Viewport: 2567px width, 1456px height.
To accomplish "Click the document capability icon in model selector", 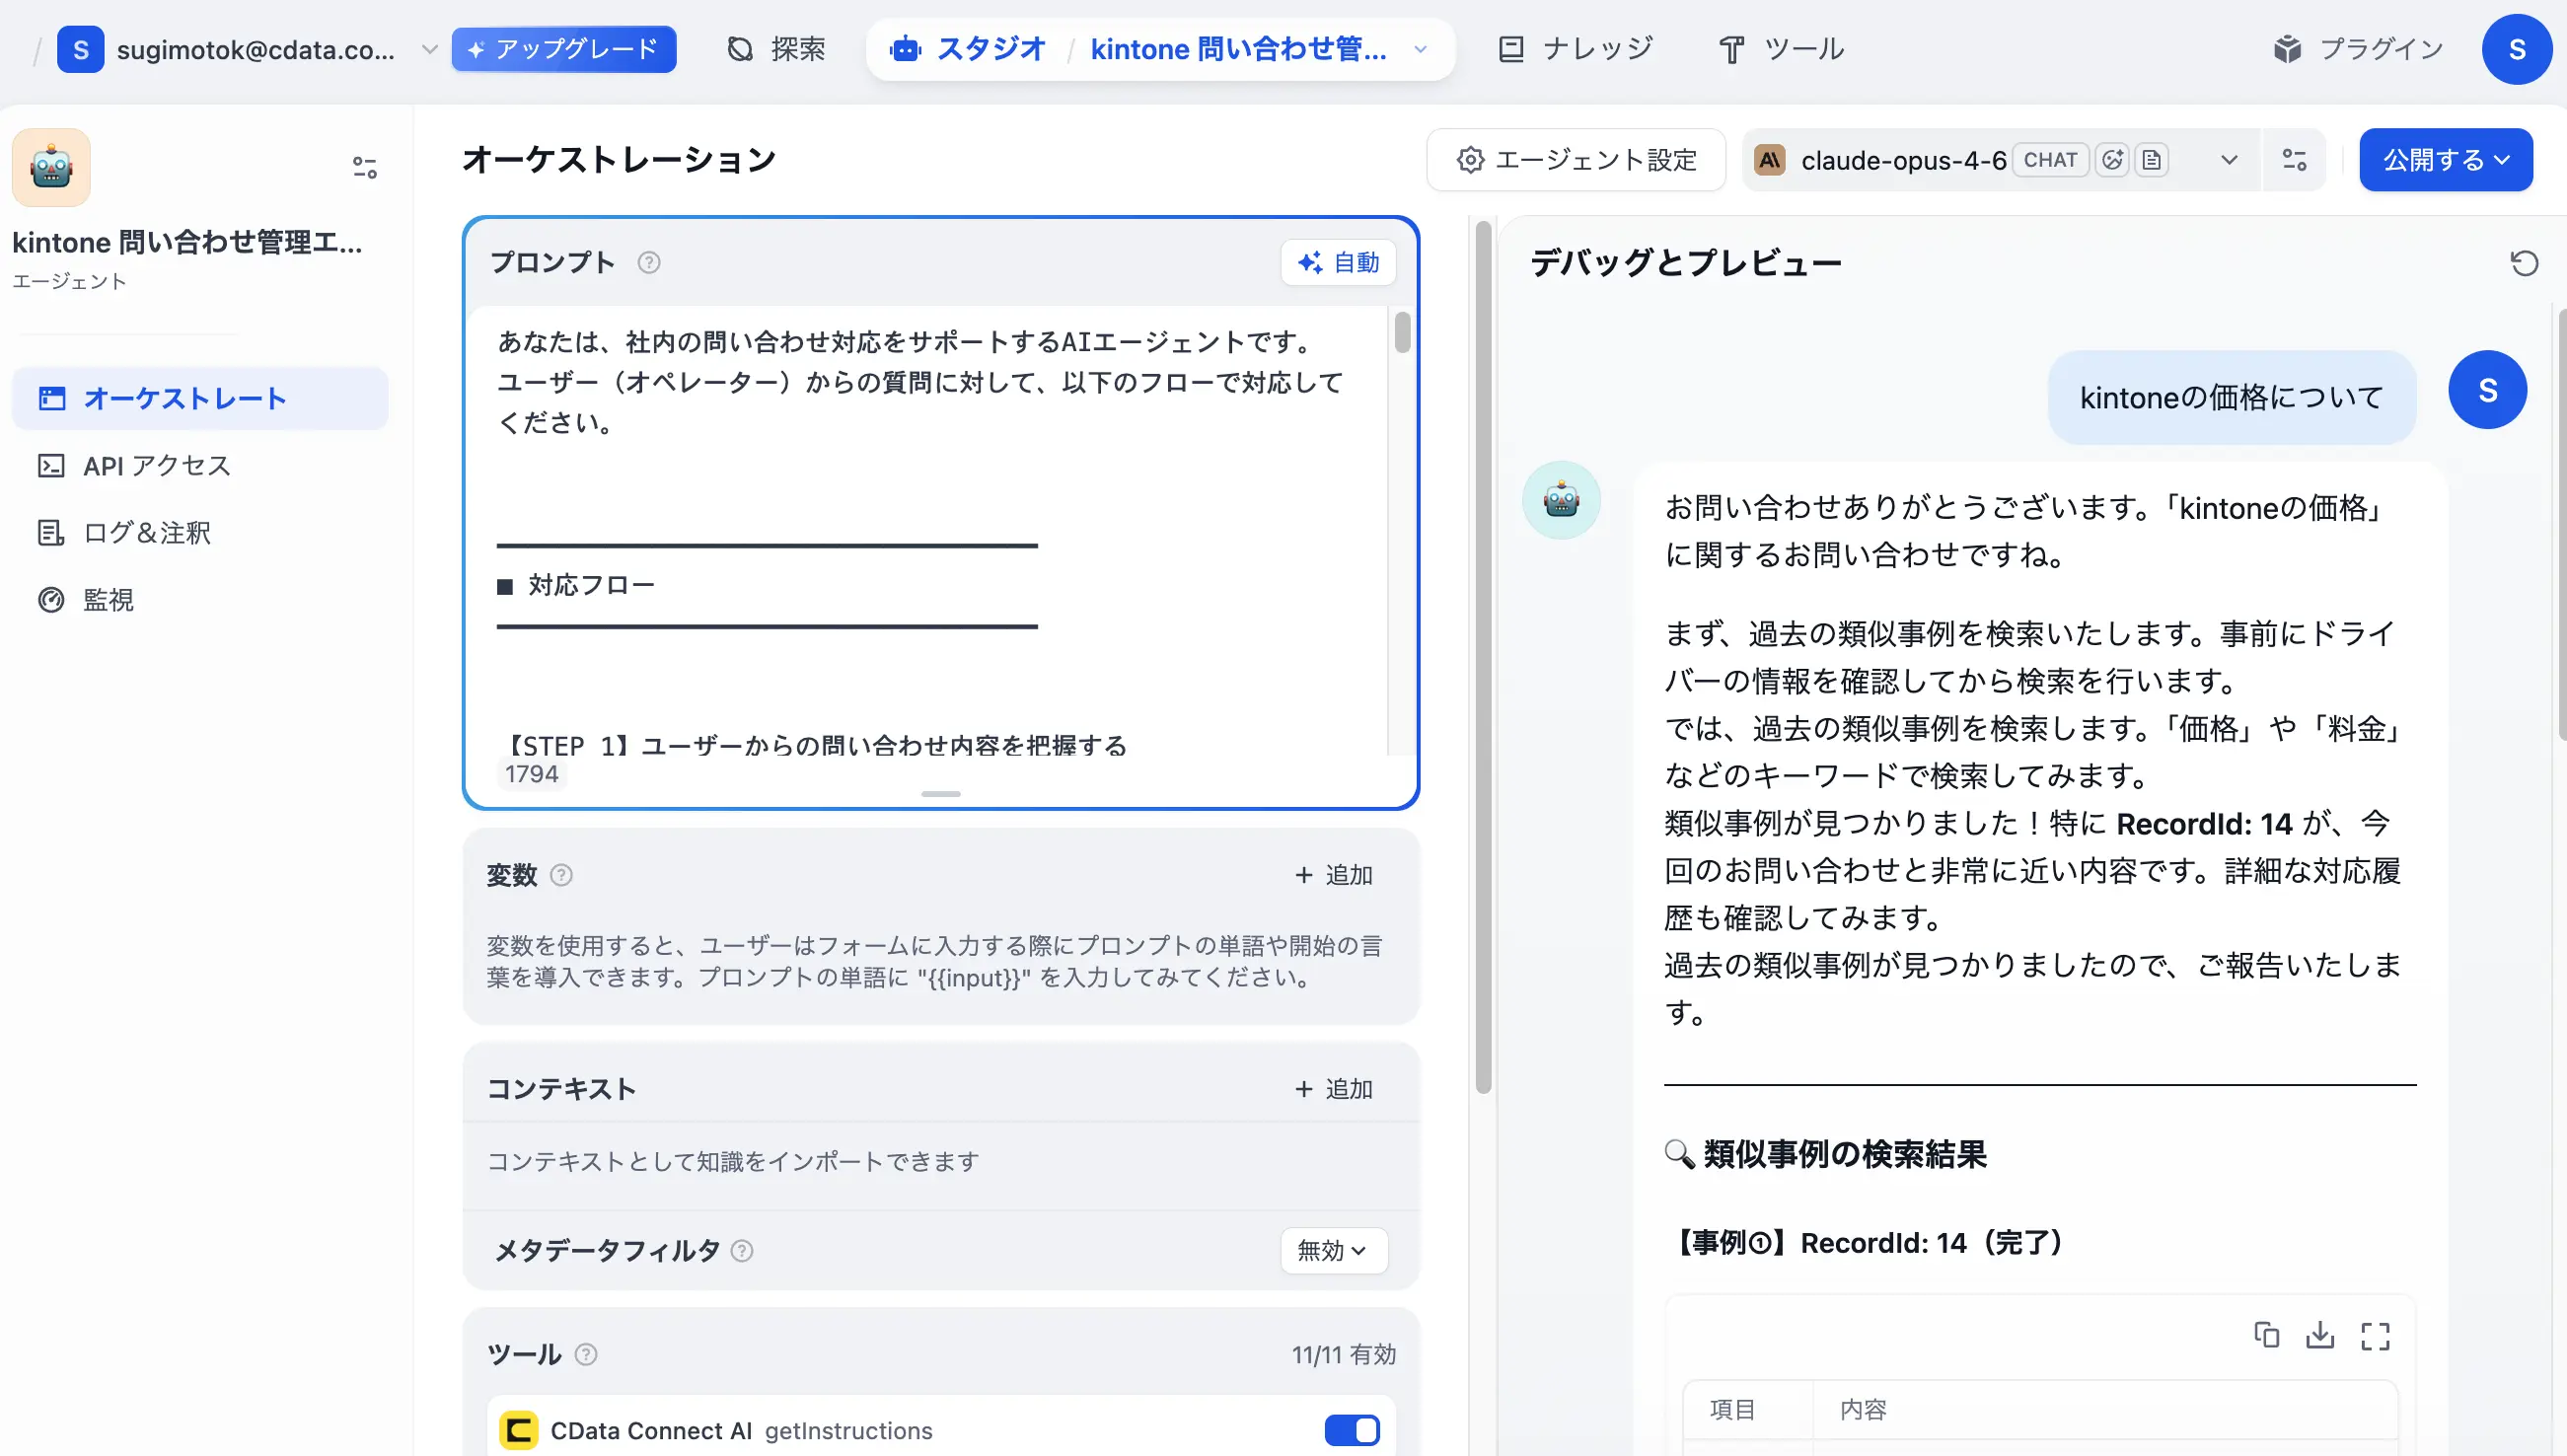I will pyautogui.click(x=2152, y=160).
